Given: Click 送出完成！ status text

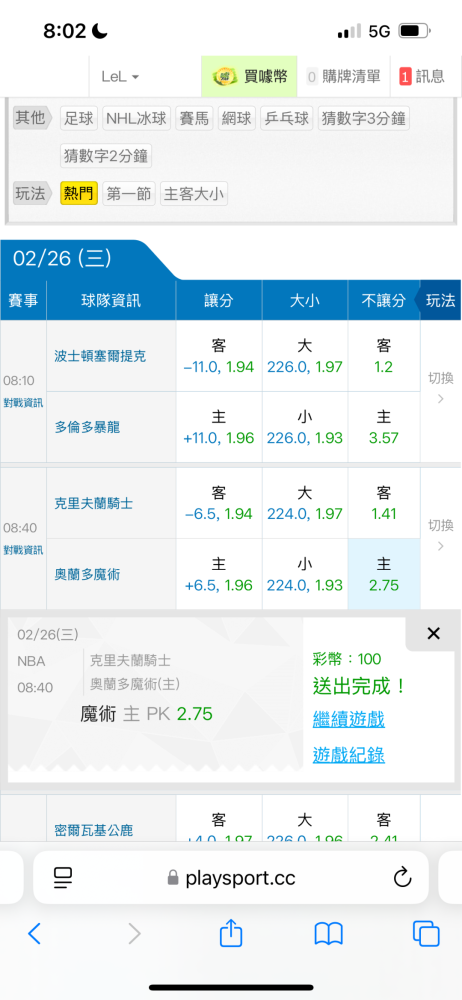Looking at the screenshot, I should click(x=359, y=687).
